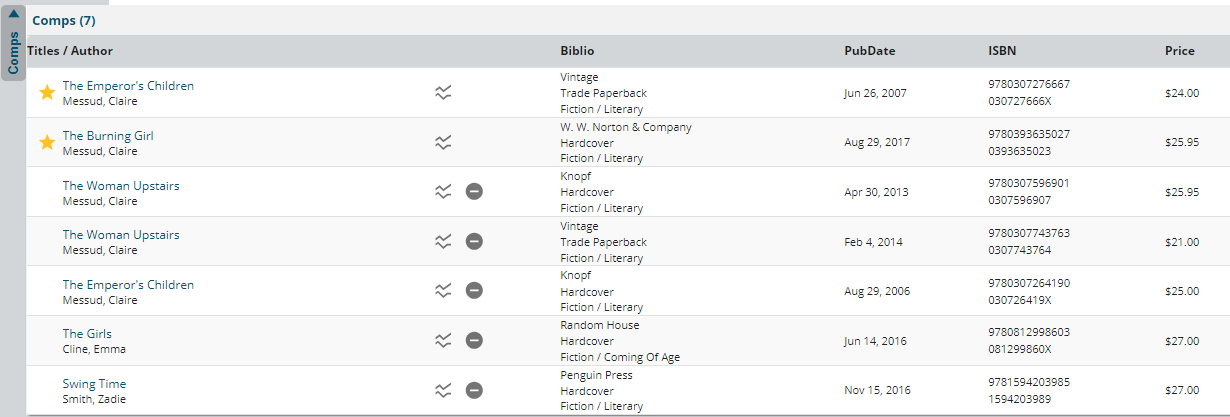Select the vertical Comps side tab
The height and width of the screenshot is (417, 1230).
(13, 52)
